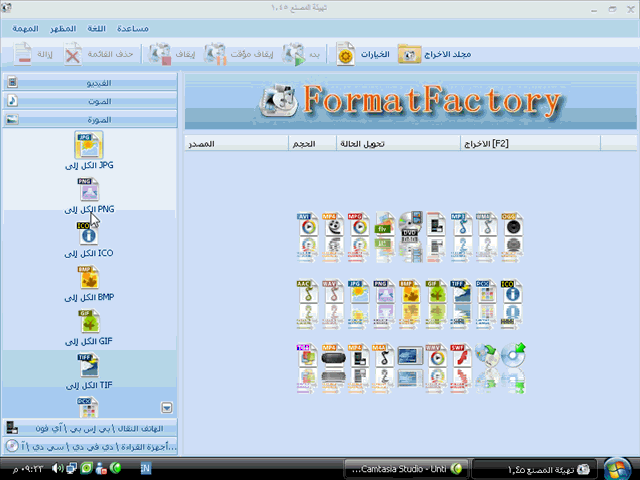Select the الكل إلى BMP icon
The image size is (640, 480).
[x=89, y=278]
